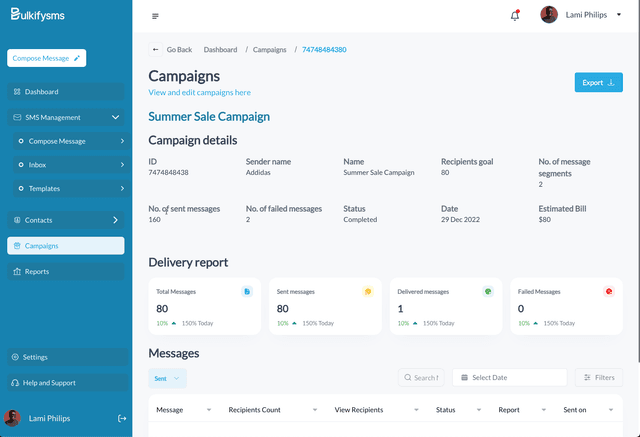Sort by Recipients Count column arrow
Screen dimensions: 640x437
pos(315,410)
